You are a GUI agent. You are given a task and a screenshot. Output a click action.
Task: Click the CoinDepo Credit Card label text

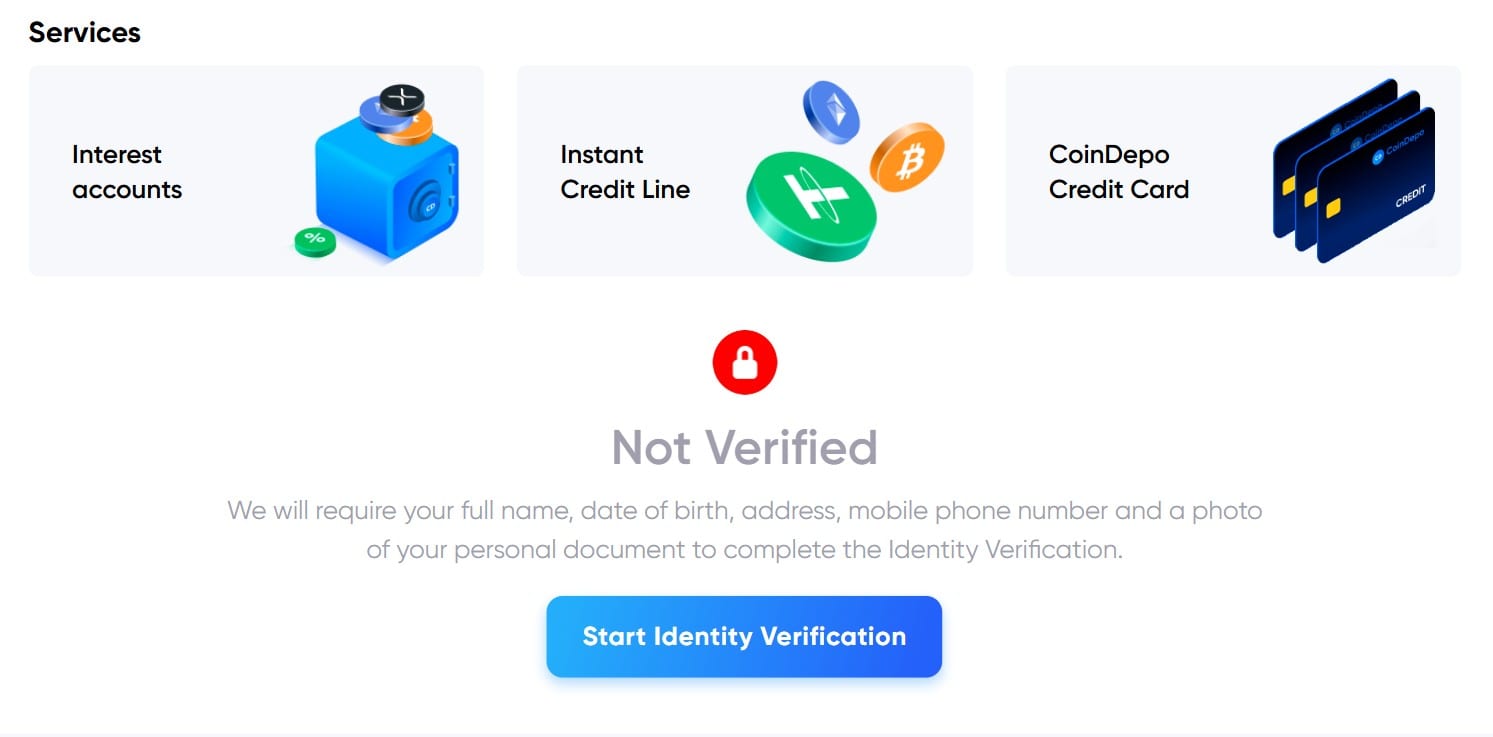pos(1119,172)
